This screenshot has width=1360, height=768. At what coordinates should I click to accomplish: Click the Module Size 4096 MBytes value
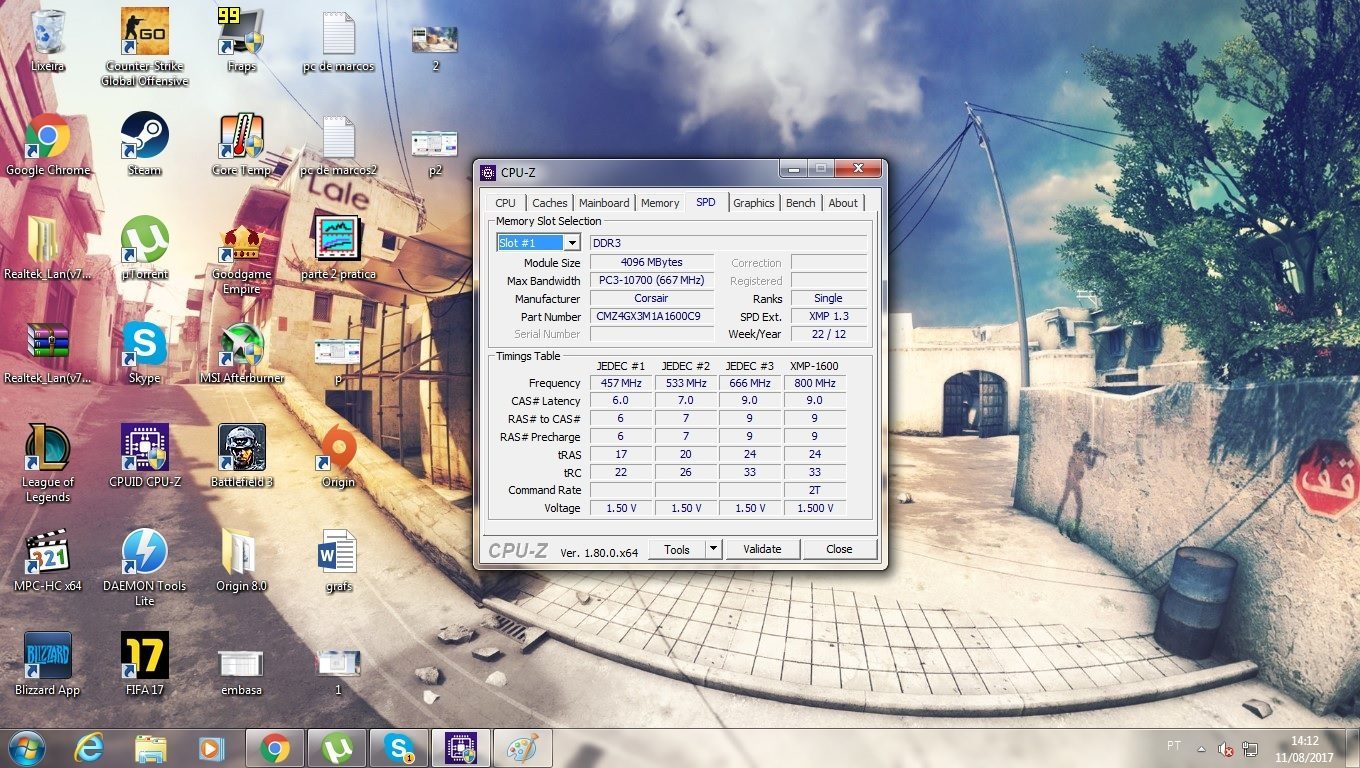652,262
